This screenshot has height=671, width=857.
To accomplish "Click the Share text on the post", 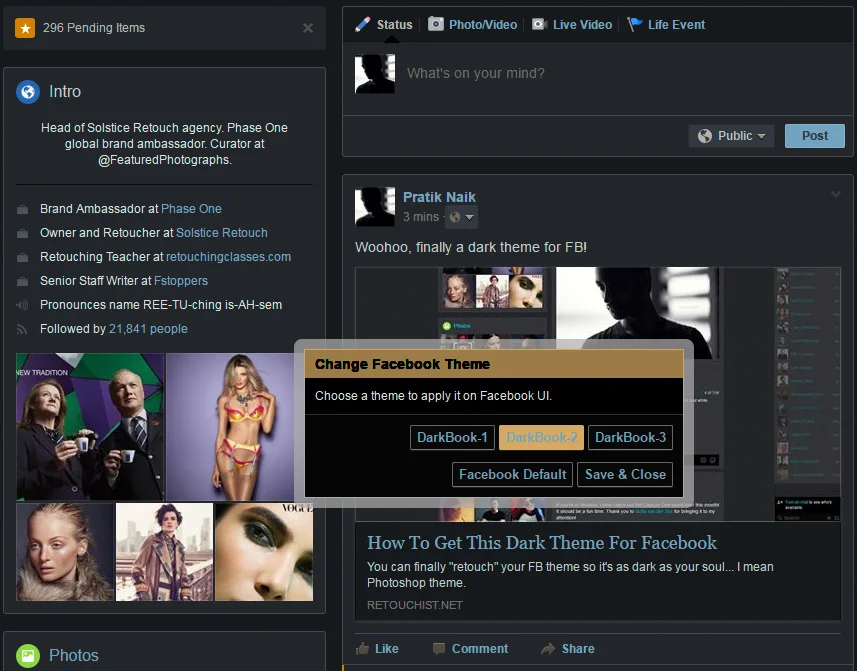I will pyautogui.click(x=578, y=649).
